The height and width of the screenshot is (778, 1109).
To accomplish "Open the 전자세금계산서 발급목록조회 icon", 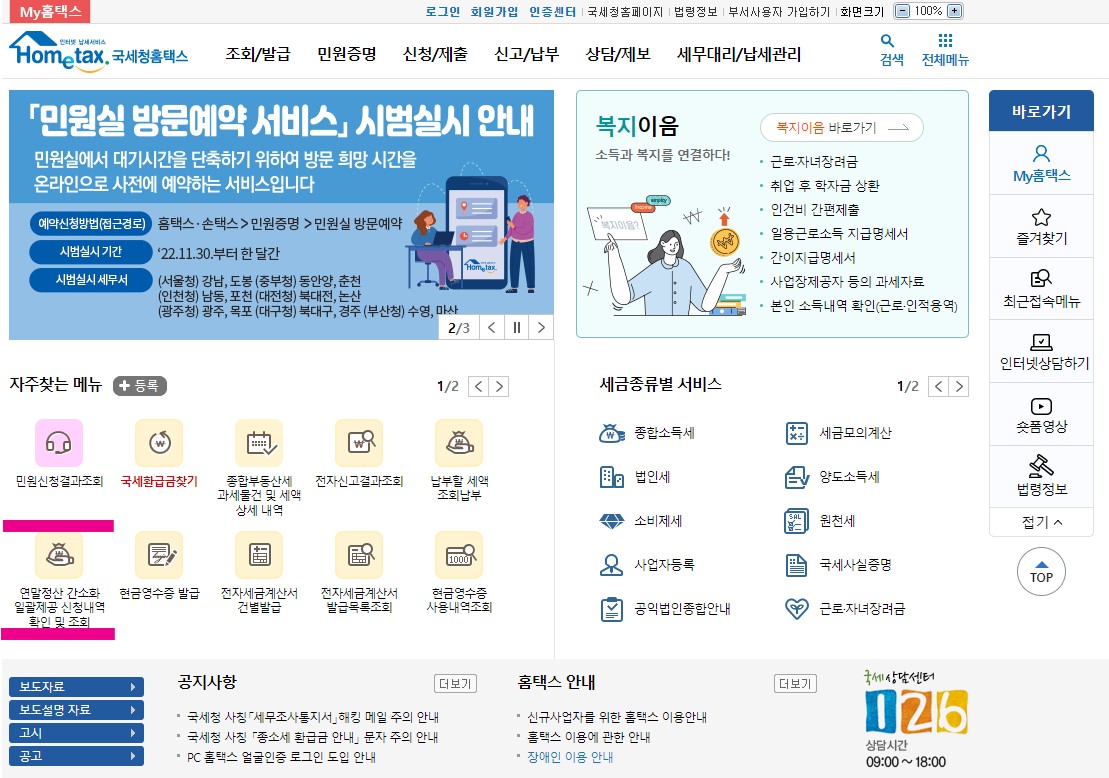I will point(359,555).
